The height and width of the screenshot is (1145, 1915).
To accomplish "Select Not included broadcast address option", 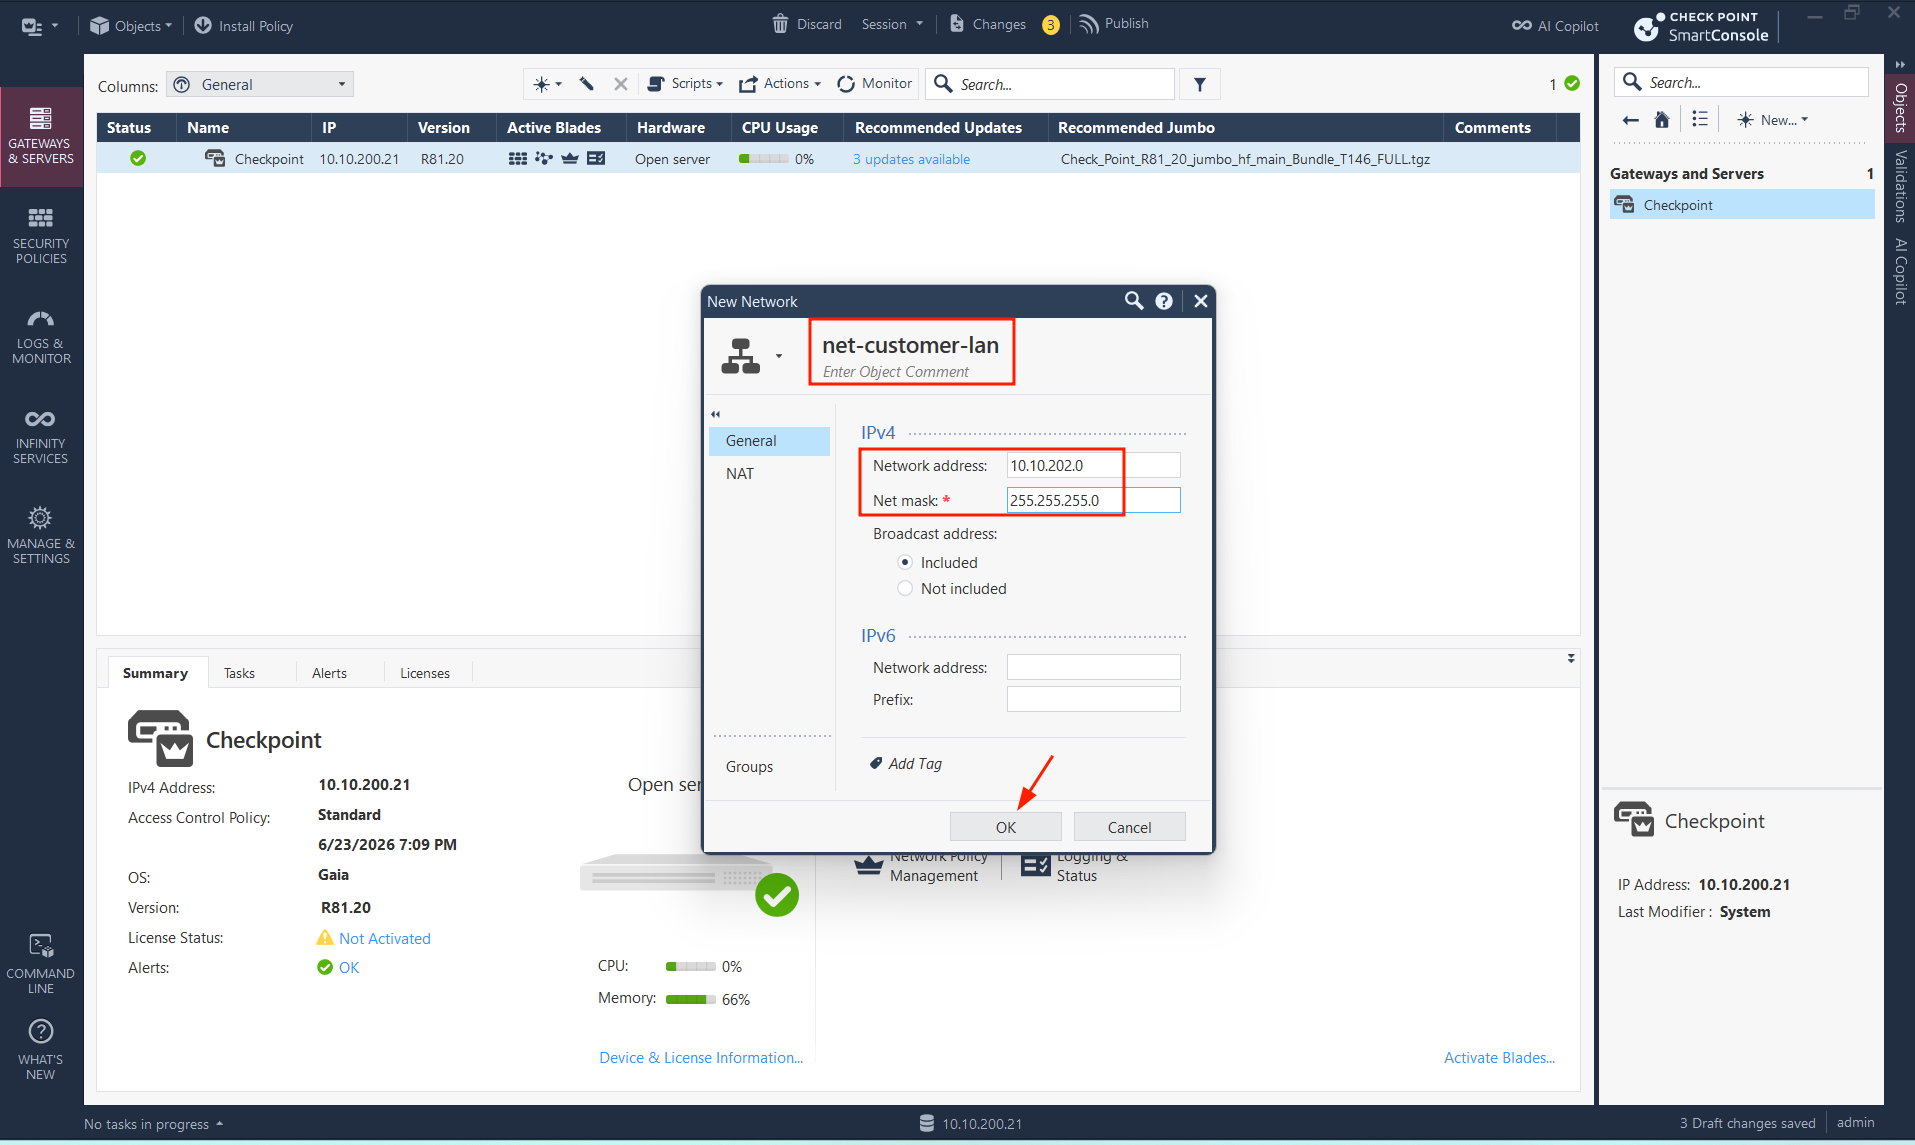I will (x=905, y=589).
